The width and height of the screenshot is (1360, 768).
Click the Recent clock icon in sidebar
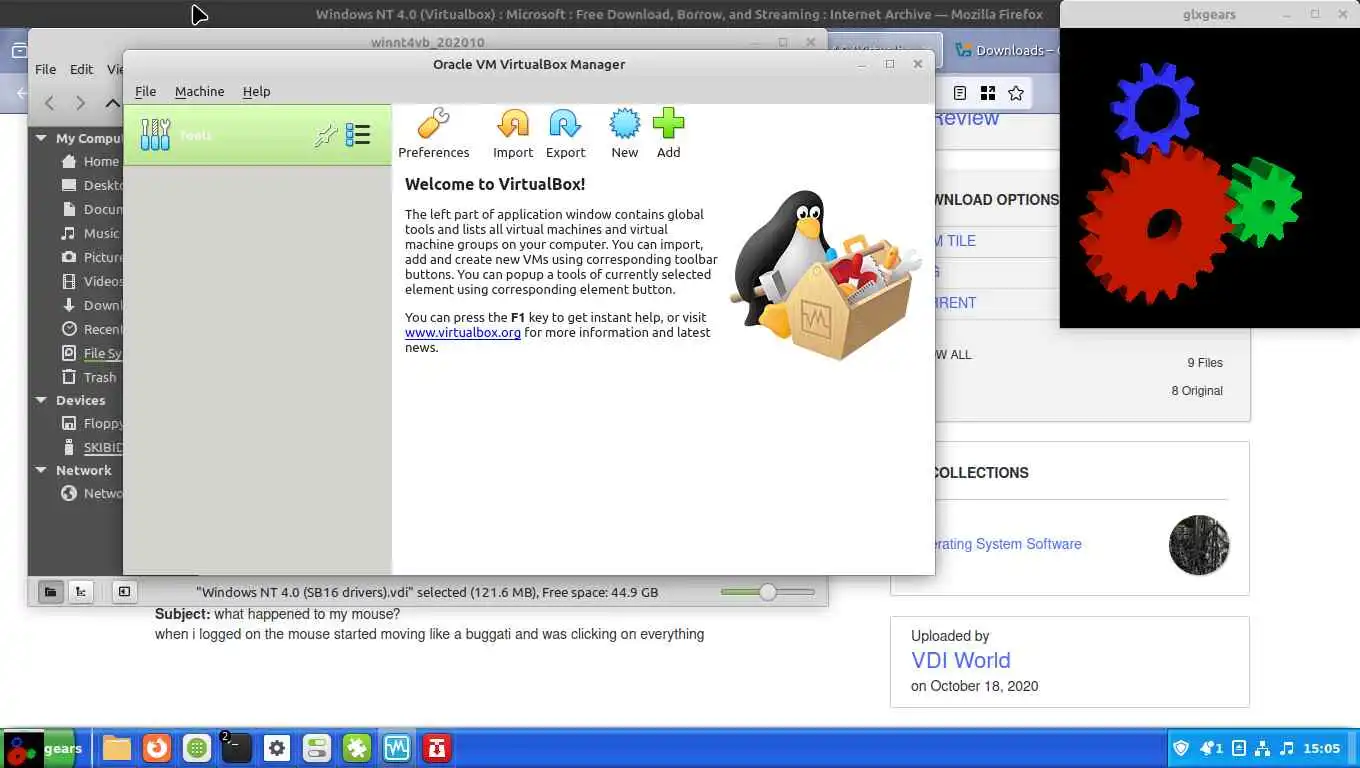point(69,329)
